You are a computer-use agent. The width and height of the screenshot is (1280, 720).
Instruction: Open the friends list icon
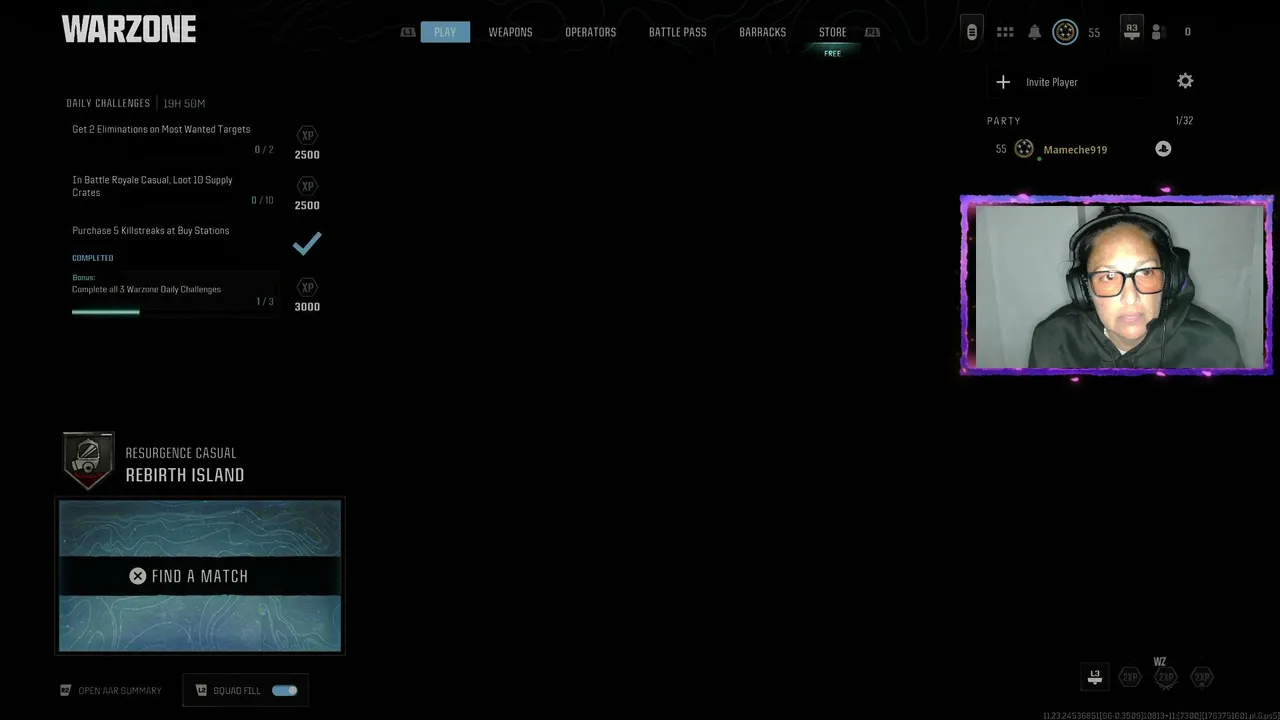coord(1158,32)
